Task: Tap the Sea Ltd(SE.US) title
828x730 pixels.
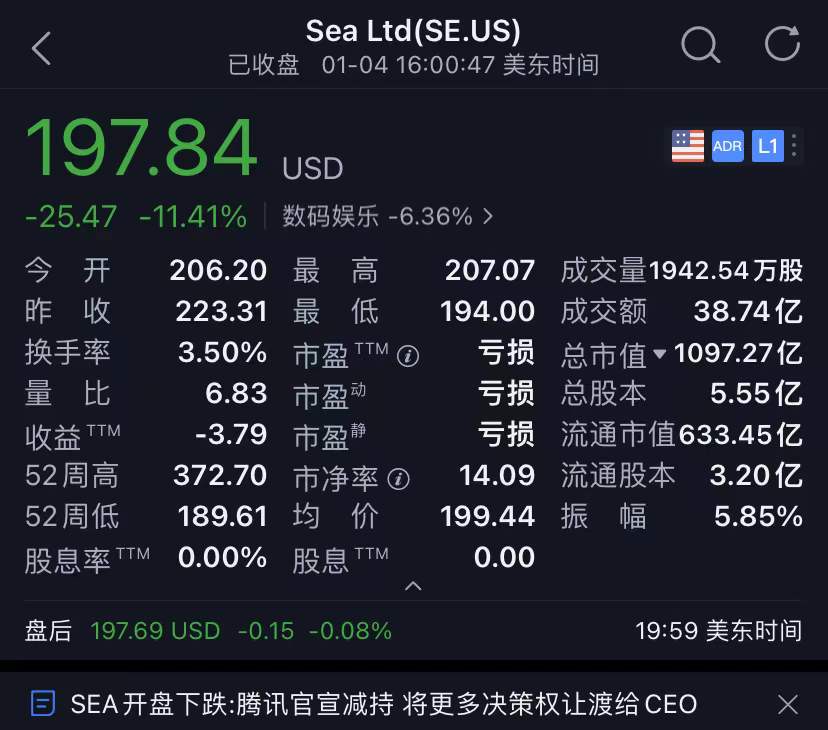Action: (x=413, y=31)
